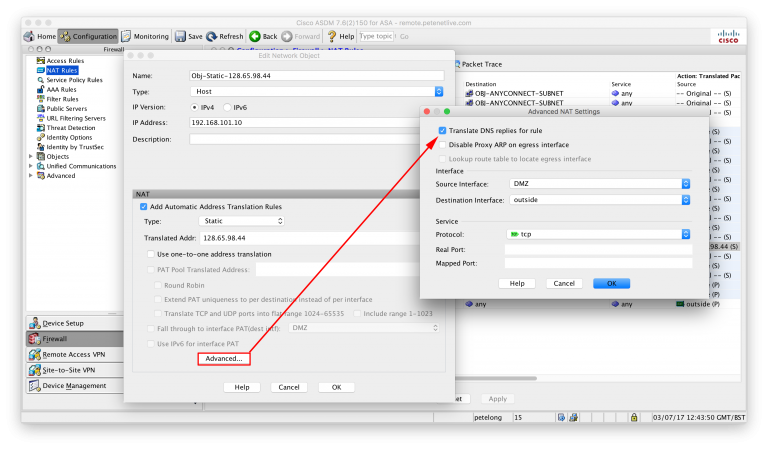Select the IPv4 radio button

coord(194,107)
